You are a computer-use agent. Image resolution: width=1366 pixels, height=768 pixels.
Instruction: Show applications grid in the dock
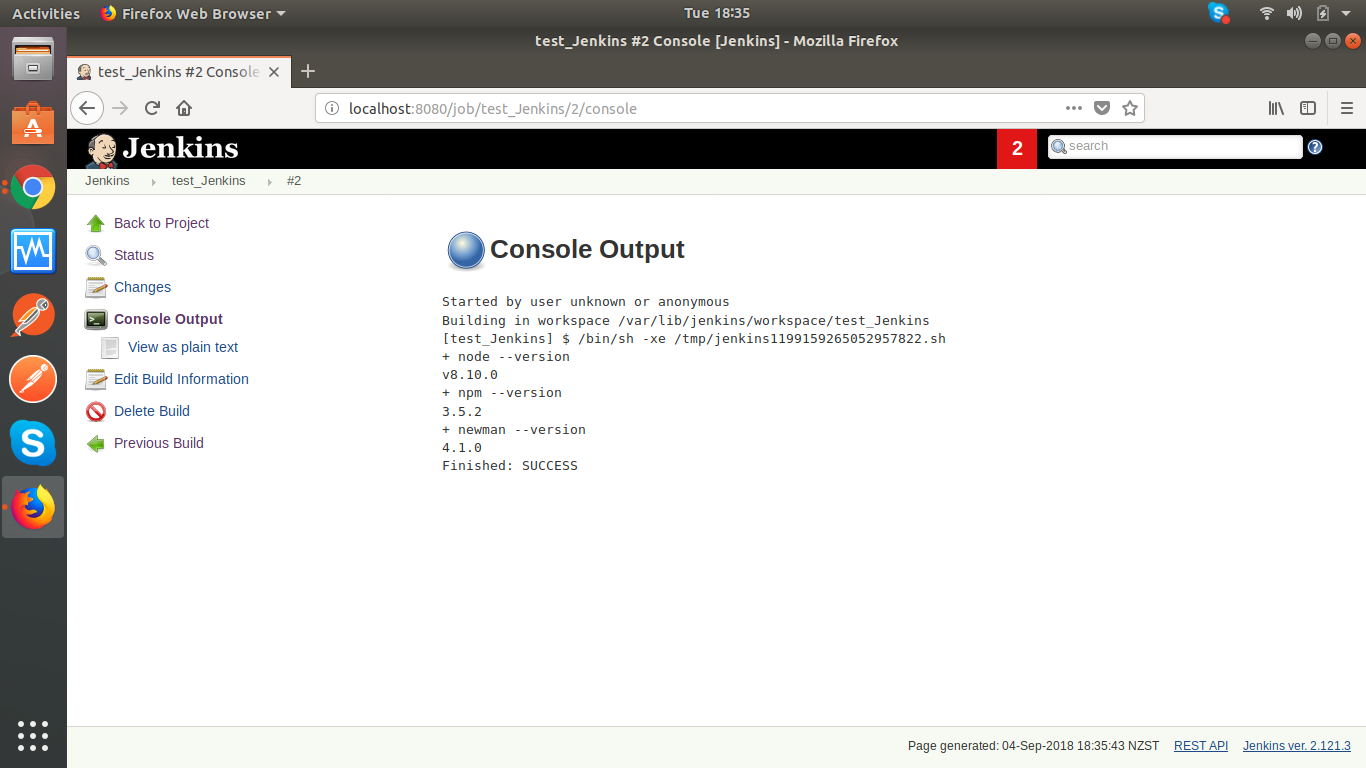pos(33,736)
